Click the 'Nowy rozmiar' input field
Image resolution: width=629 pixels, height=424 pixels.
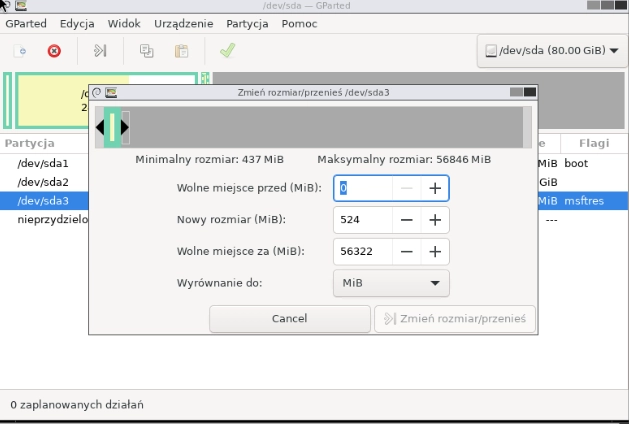(x=361, y=220)
